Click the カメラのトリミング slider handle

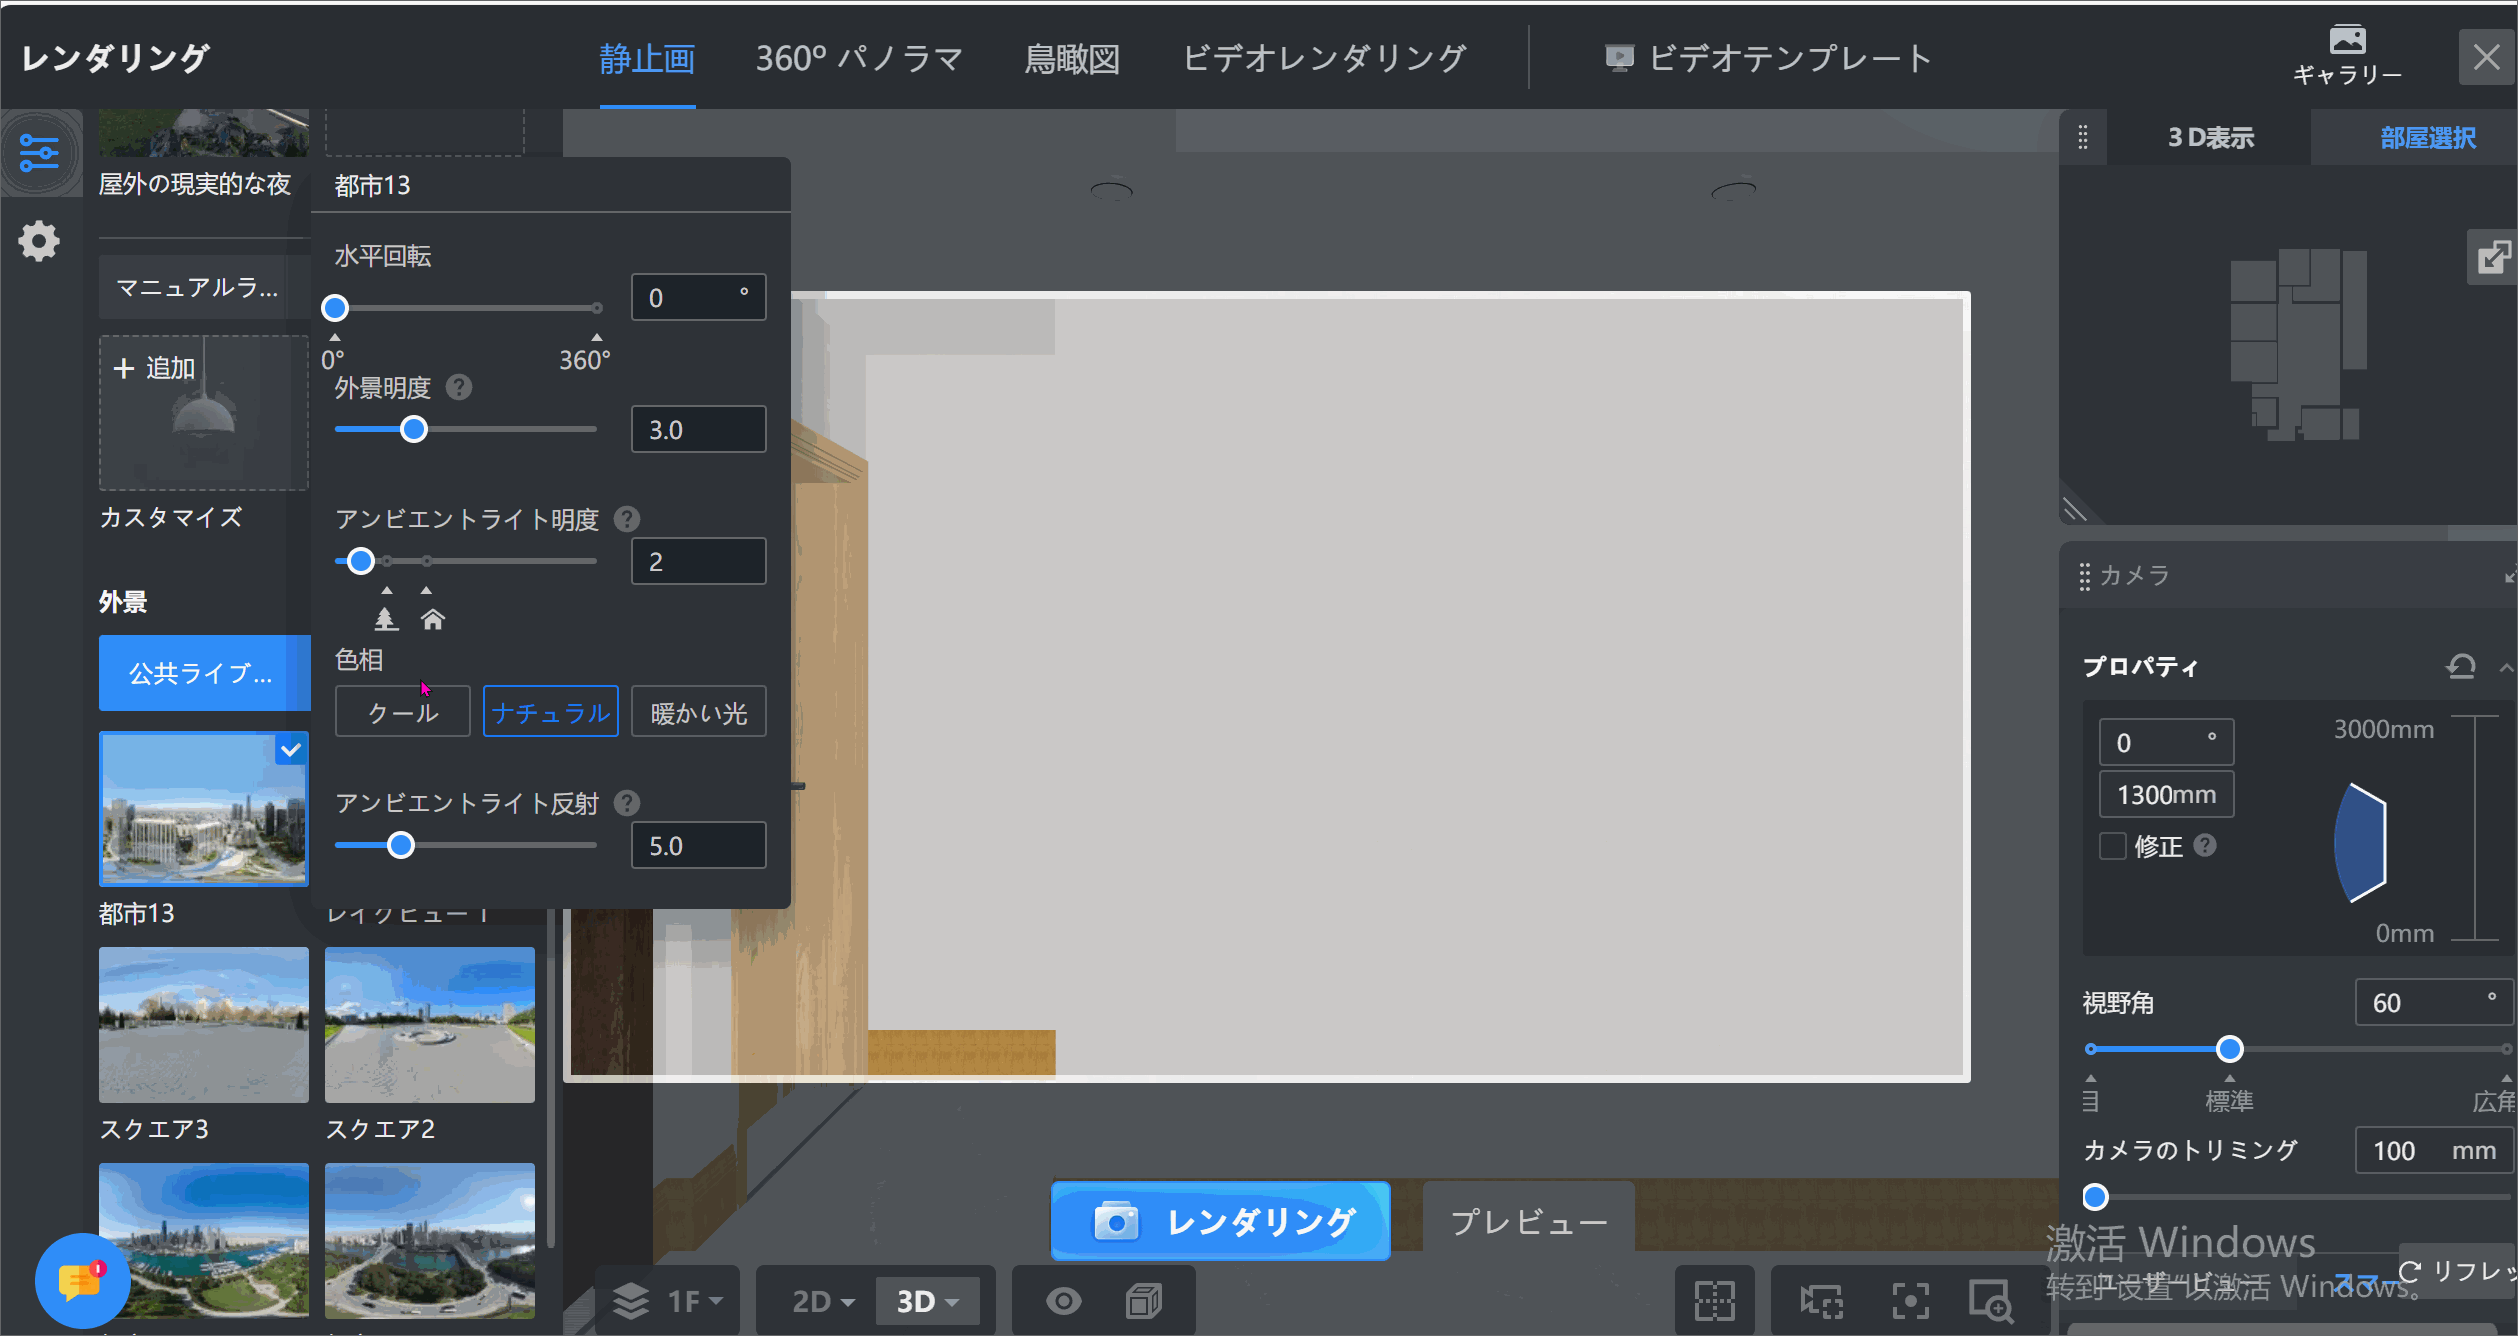pyautogui.click(x=2095, y=1196)
